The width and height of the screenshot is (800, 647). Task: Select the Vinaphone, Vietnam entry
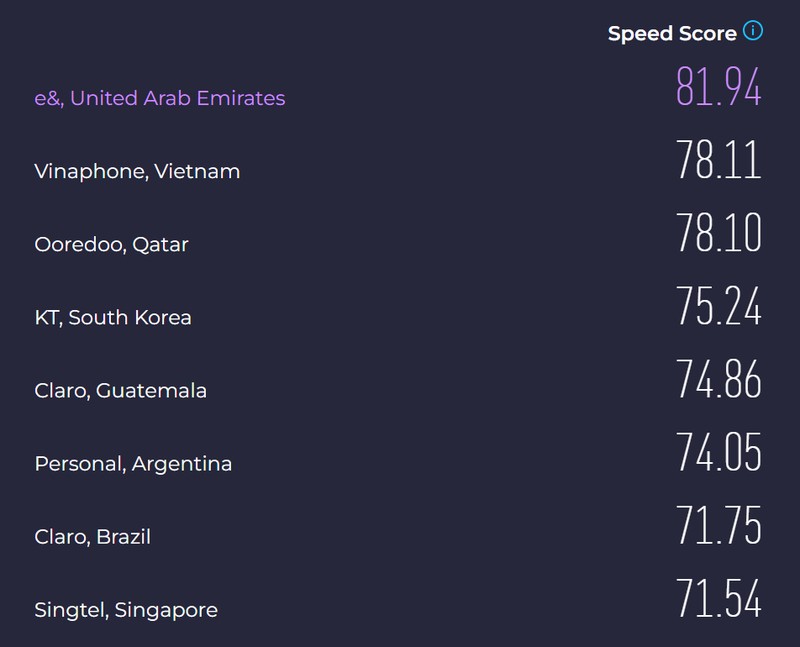(x=137, y=171)
